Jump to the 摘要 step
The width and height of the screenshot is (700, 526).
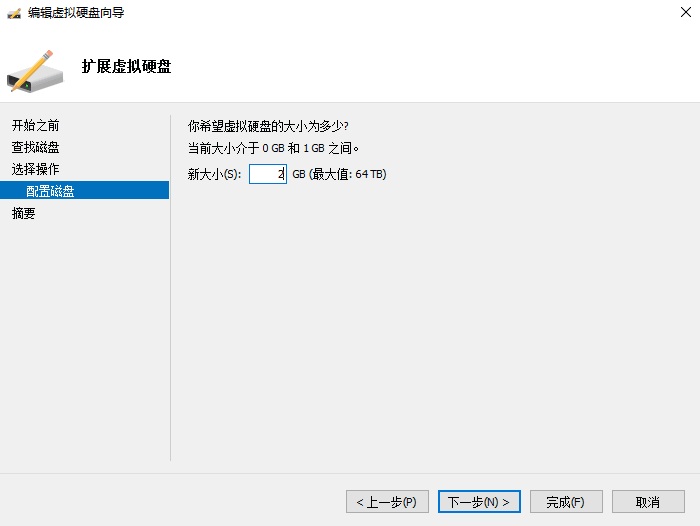coord(24,213)
